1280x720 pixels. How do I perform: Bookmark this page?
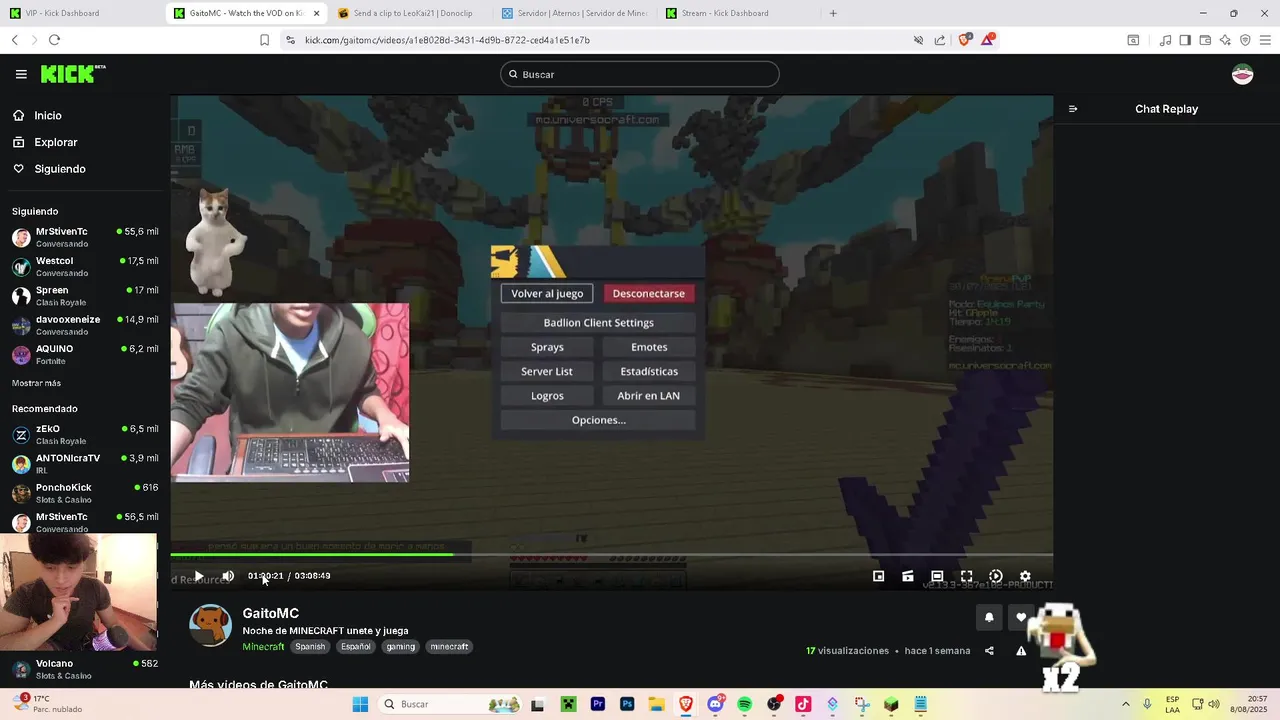click(x=264, y=40)
